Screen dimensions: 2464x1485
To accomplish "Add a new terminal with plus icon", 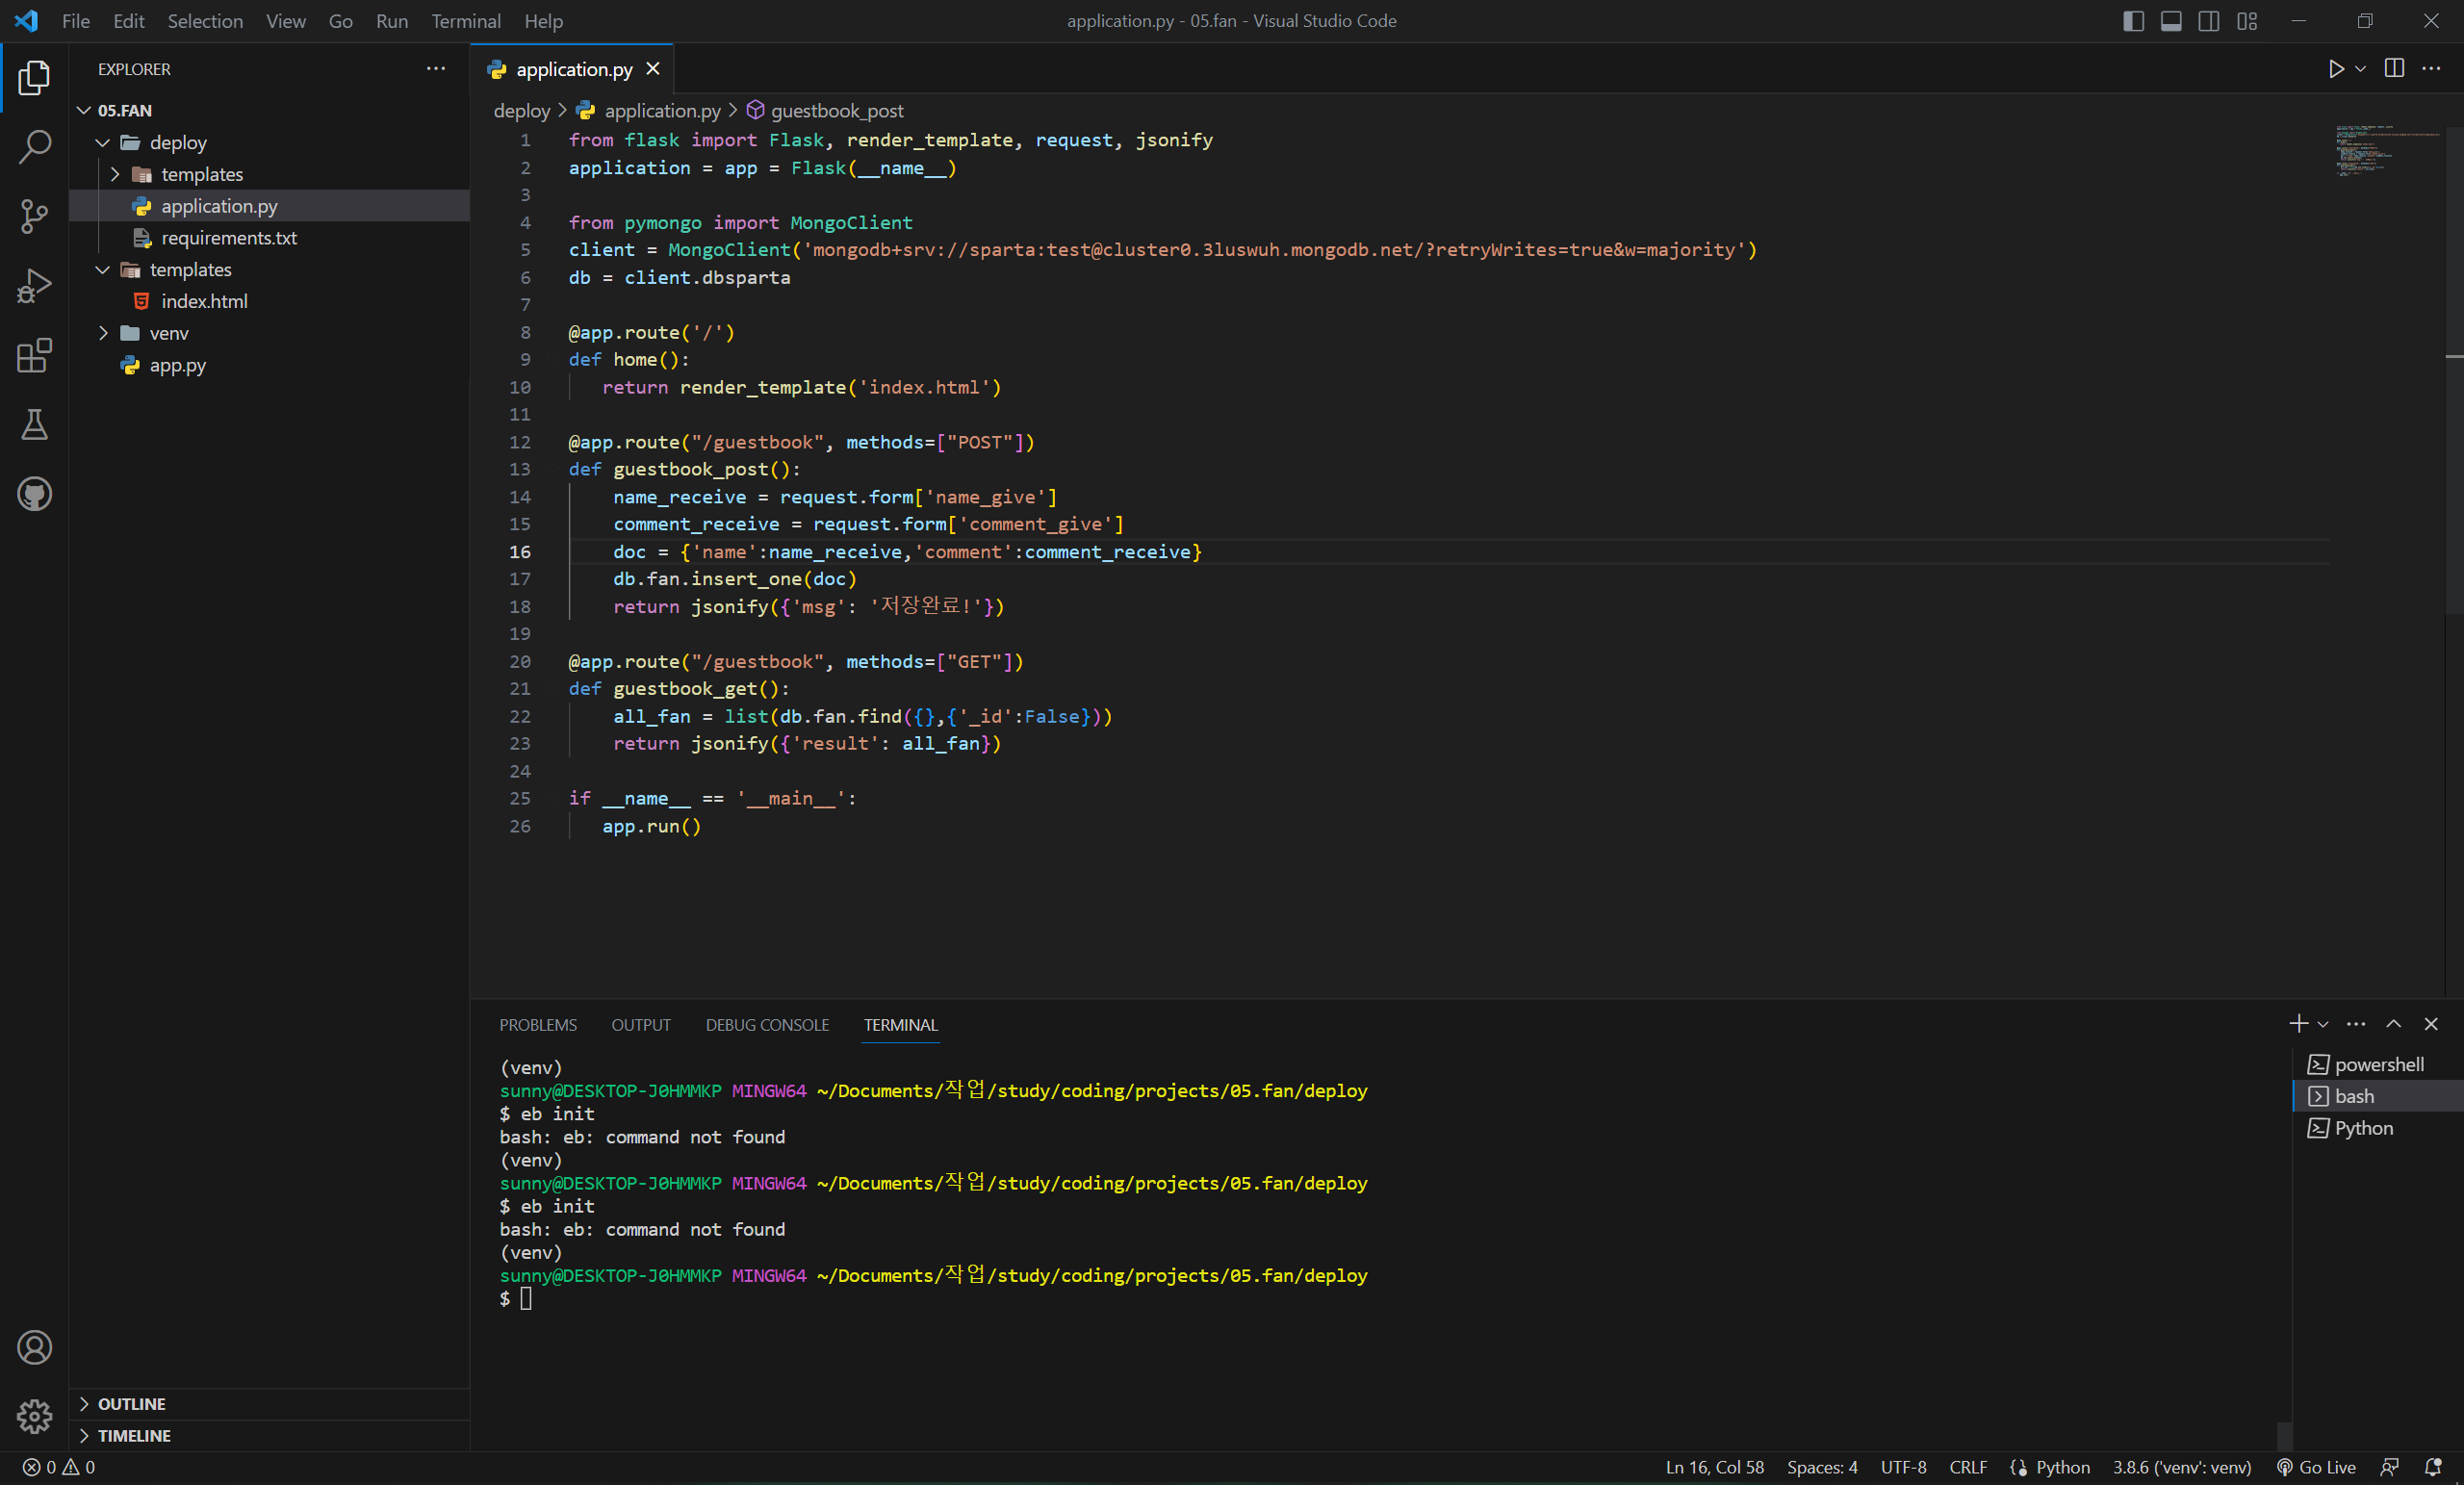I will [2298, 1024].
